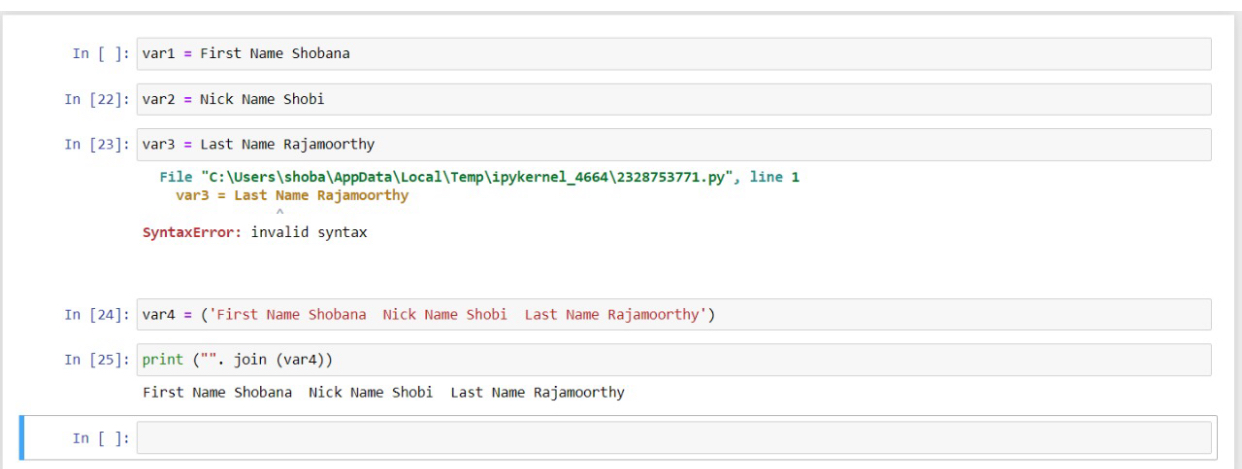The image size is (1242, 469).
Task: Click the bottom cell's empty In [ ] prompt
Action: click(100, 438)
